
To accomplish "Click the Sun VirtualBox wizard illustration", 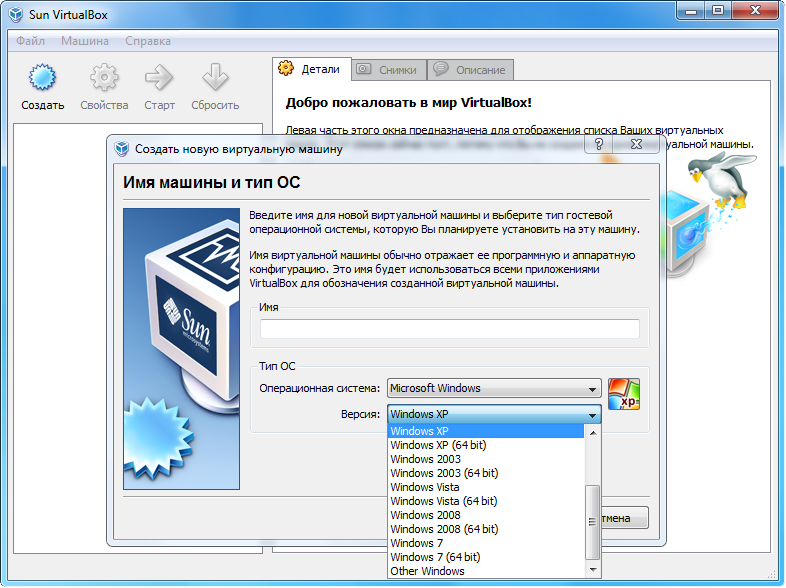I will 181,349.
